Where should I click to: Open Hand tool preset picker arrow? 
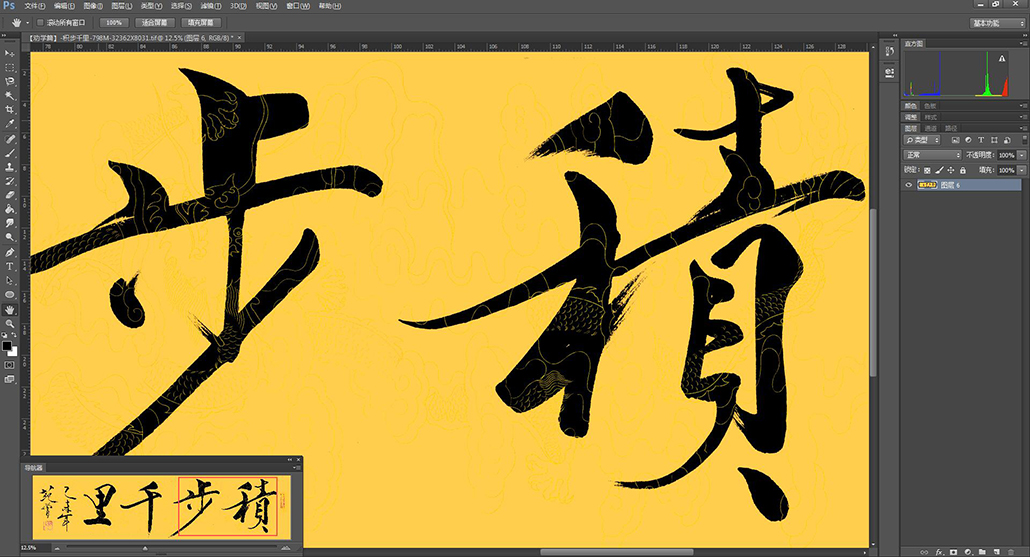click(28, 23)
